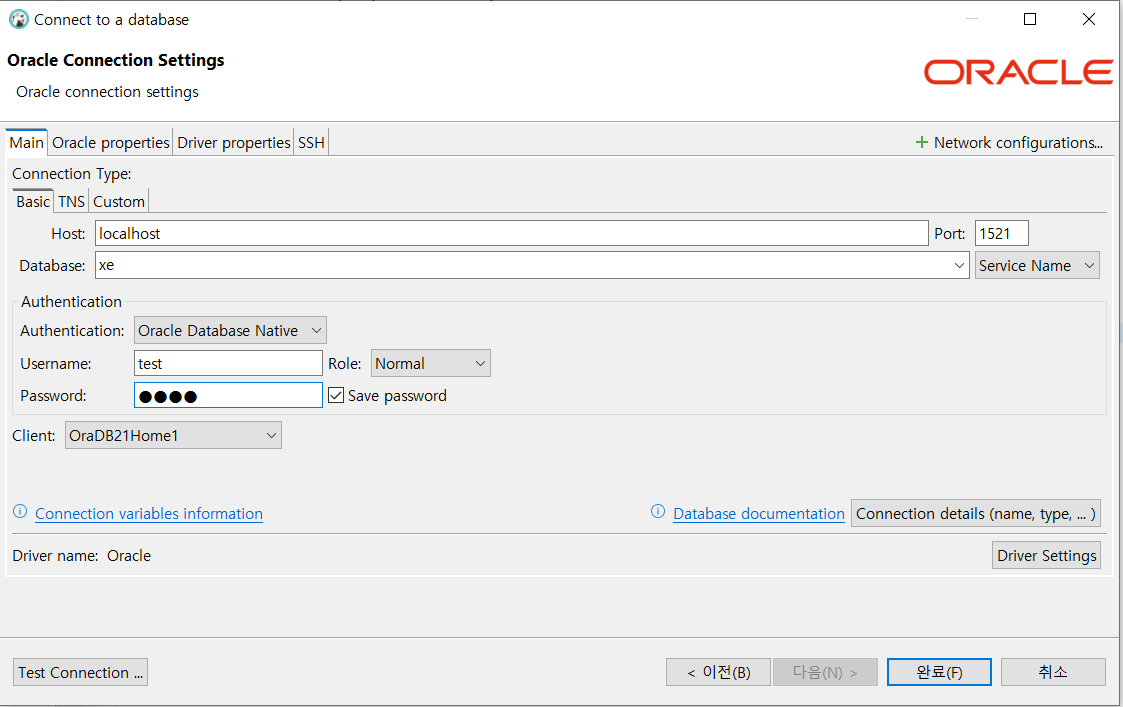Open the Database documentation link
This screenshot has height=707, width=1123.
(x=759, y=514)
